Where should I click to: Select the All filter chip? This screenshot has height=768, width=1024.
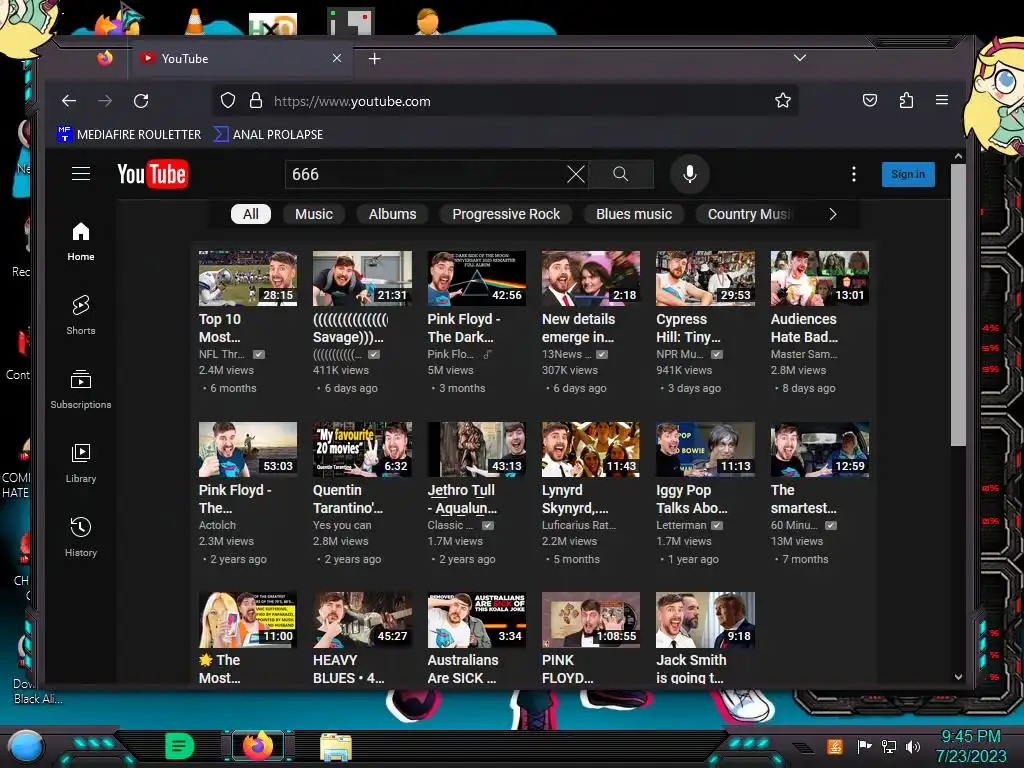(x=251, y=214)
